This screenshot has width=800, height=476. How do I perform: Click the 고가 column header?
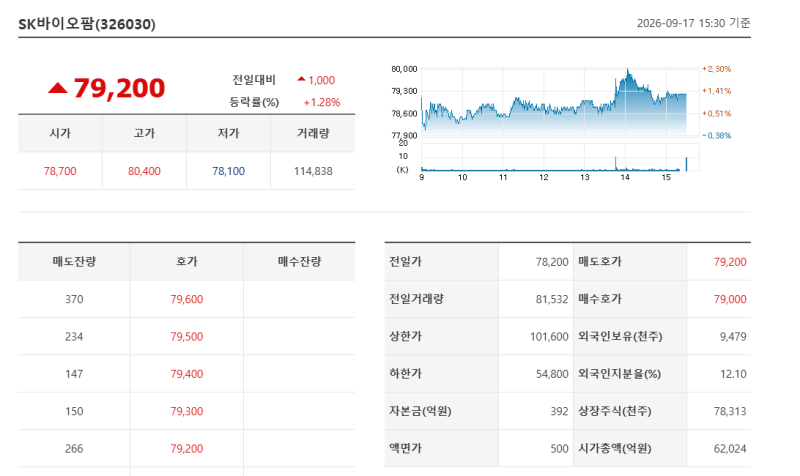(144, 133)
